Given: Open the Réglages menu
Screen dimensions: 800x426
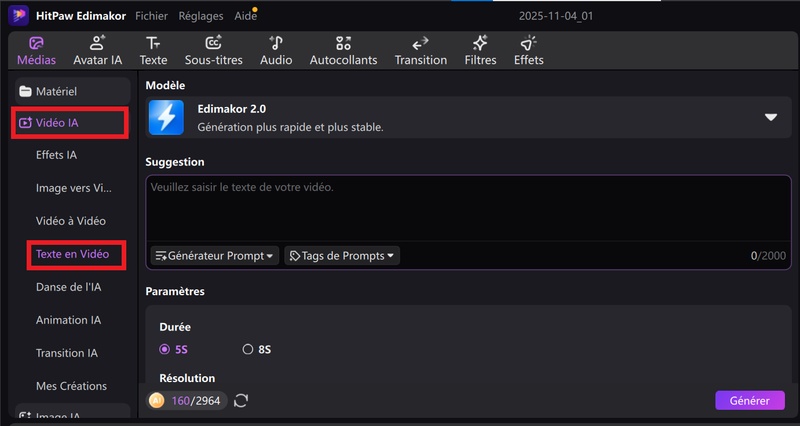Looking at the screenshot, I should click(201, 16).
